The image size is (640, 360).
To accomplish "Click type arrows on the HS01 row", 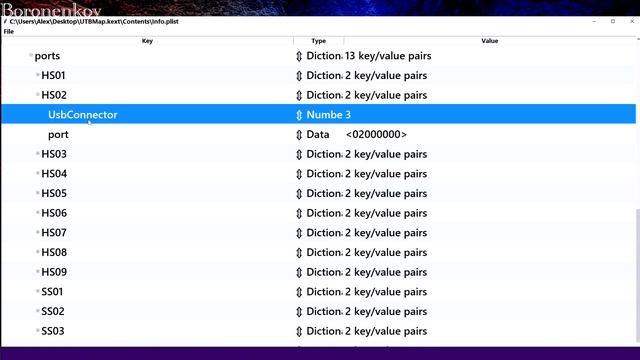I will pos(299,76).
